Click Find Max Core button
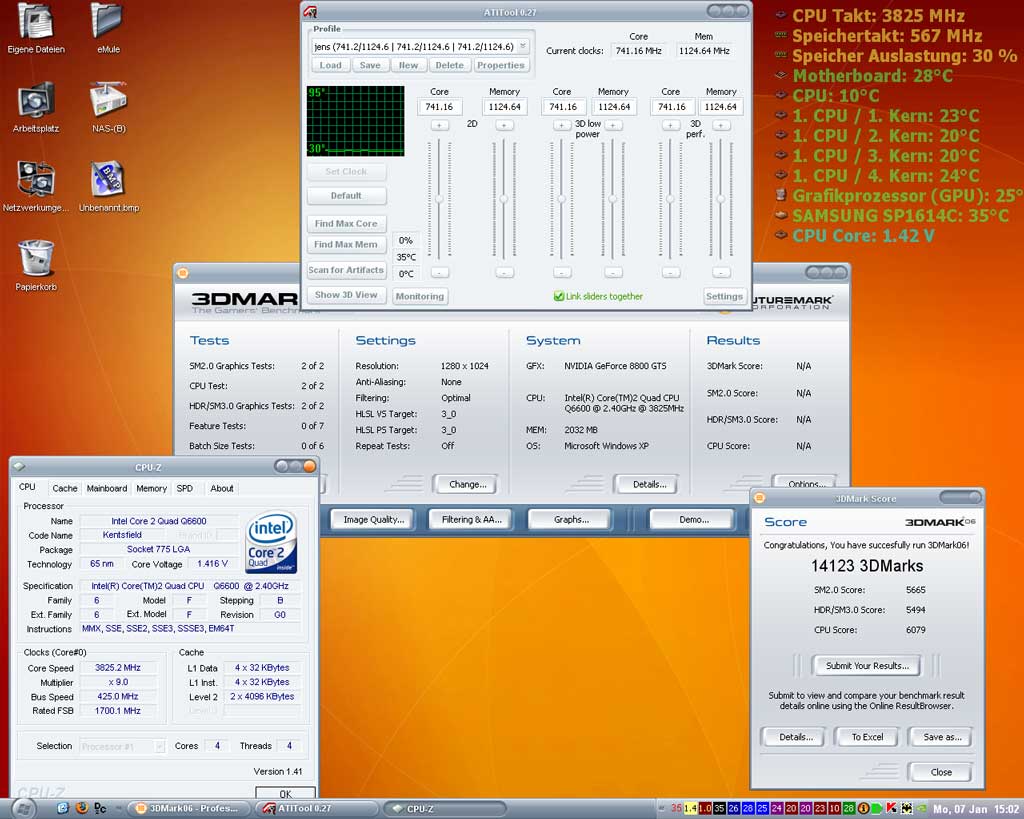Viewport: 1024px width, 819px height. pyautogui.click(x=346, y=223)
